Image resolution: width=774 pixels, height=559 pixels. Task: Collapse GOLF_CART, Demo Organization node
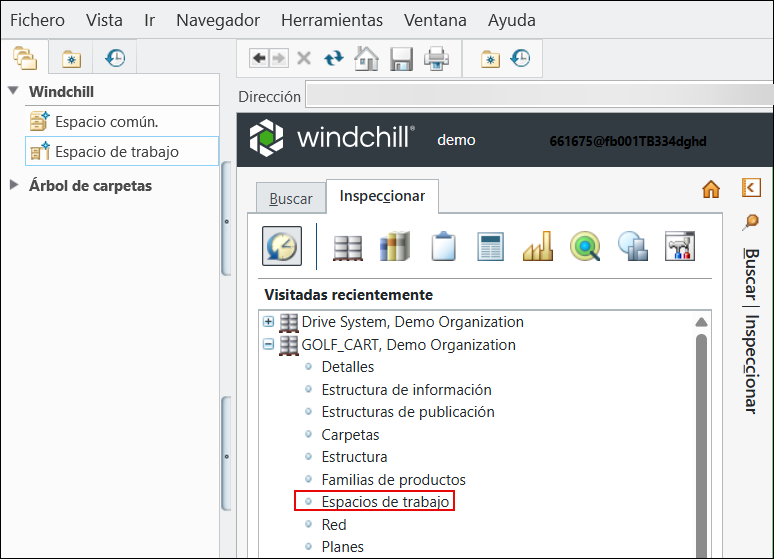tap(269, 344)
